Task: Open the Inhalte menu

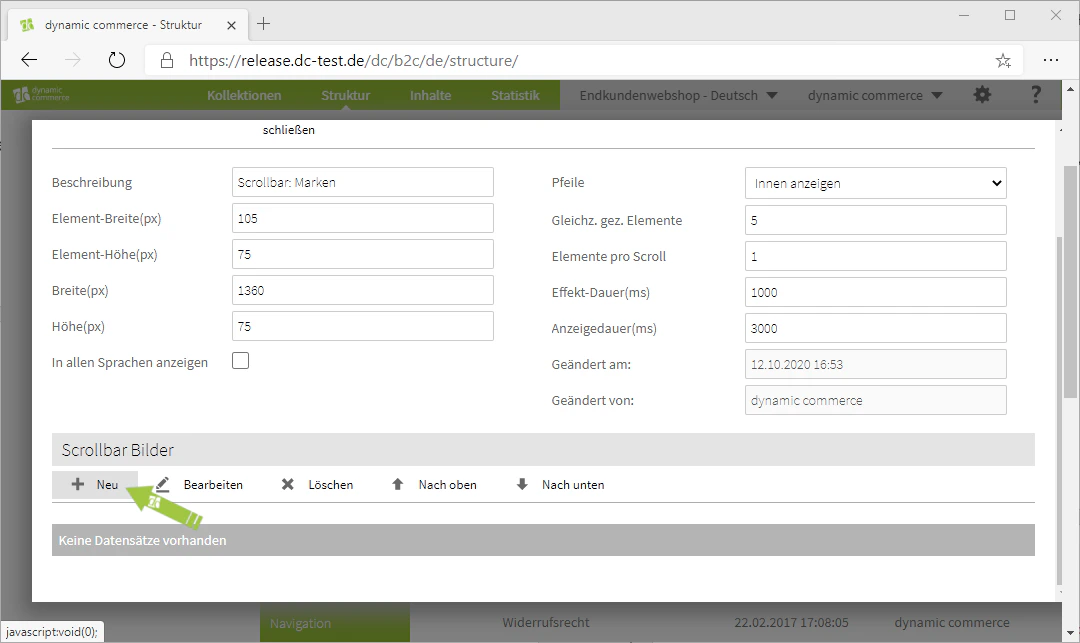Action: 430,95
